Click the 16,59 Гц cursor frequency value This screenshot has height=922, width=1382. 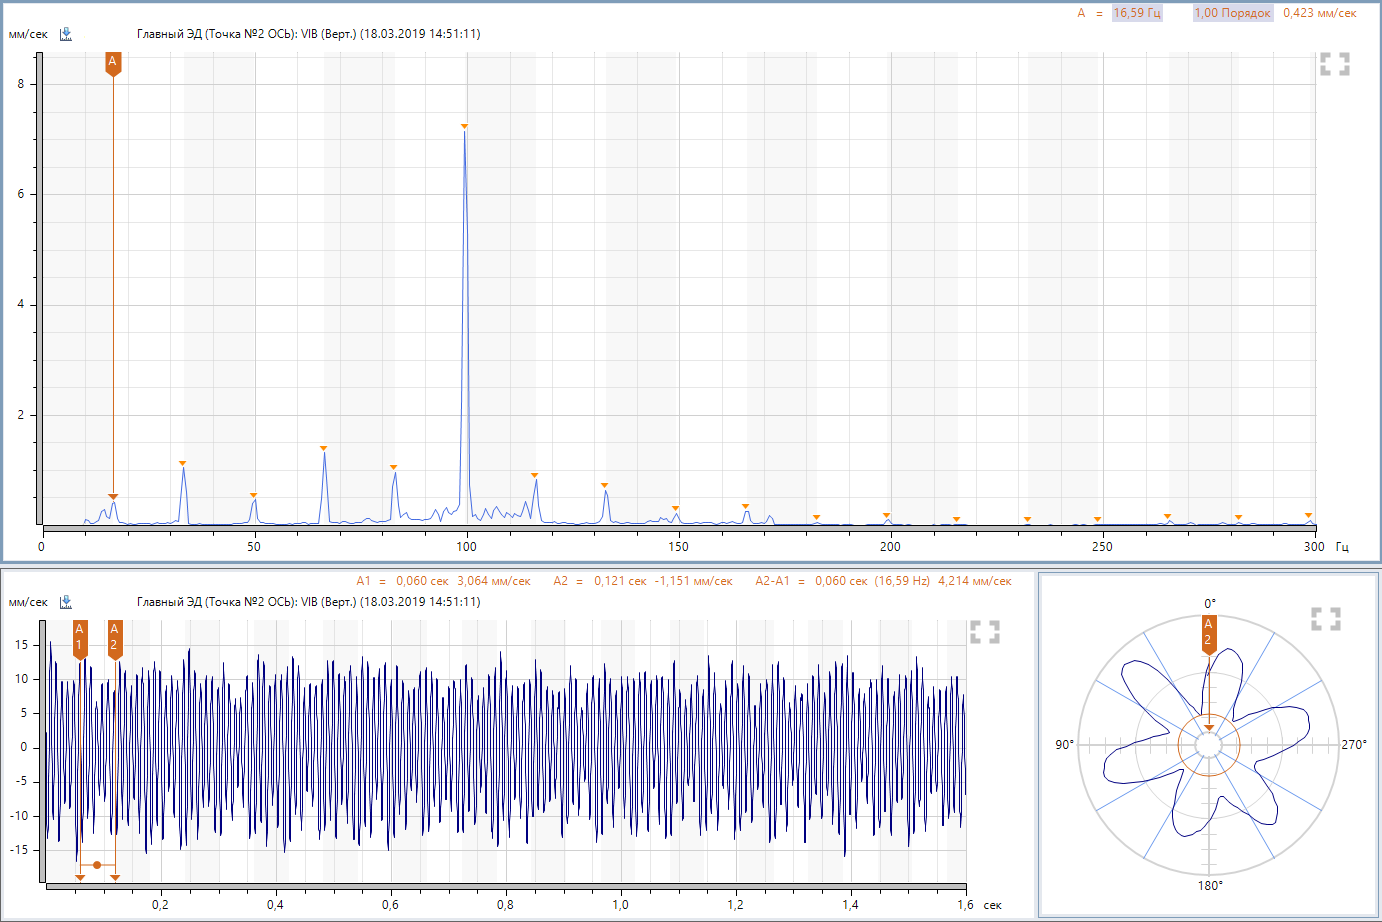click(1137, 13)
